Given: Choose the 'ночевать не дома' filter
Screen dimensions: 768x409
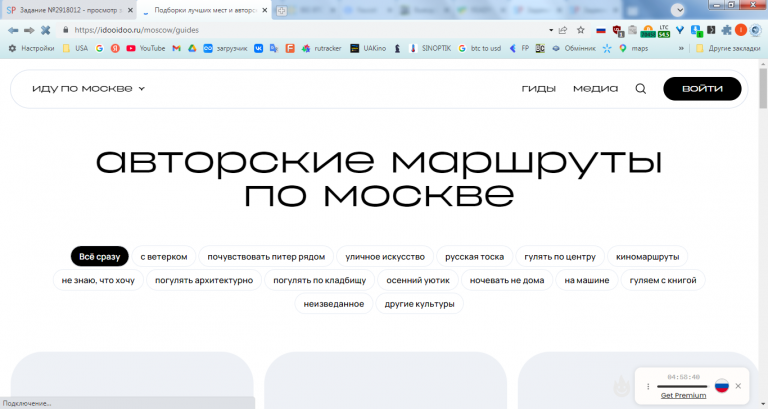Looking at the screenshot, I should pos(507,280).
